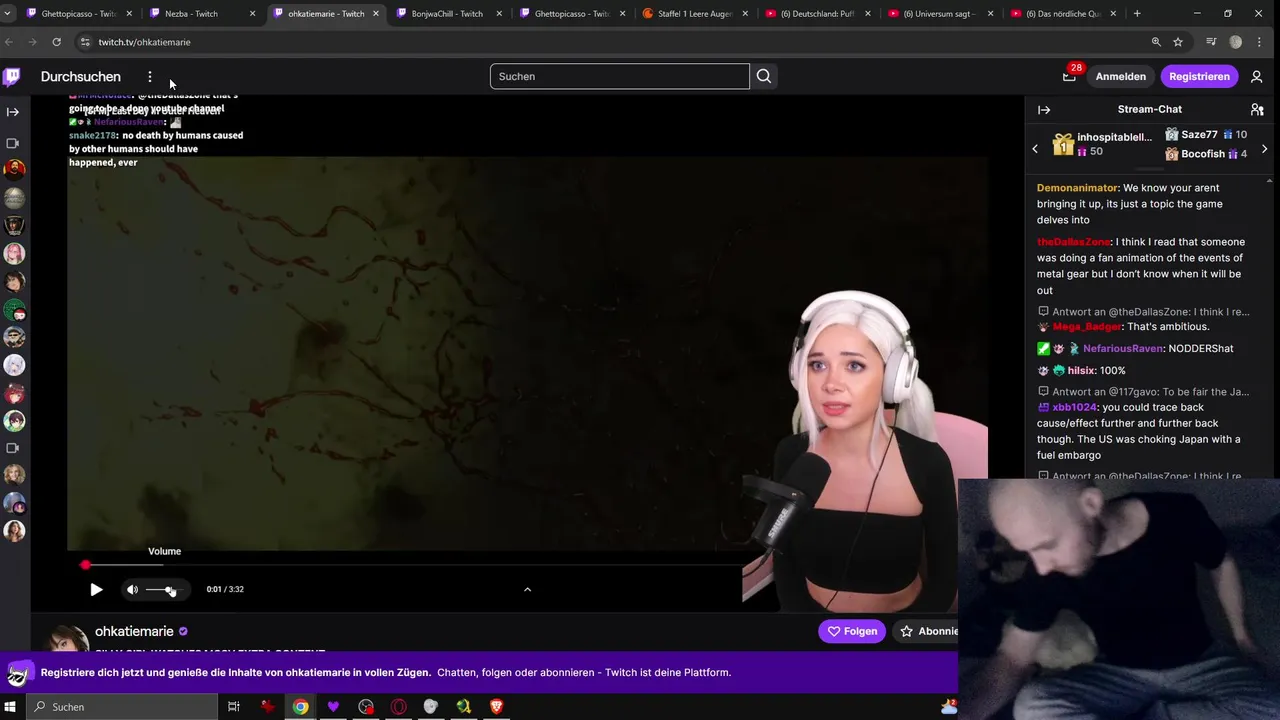Seek on the video progress bar
This screenshot has height=720, width=1280.
pos(413,566)
